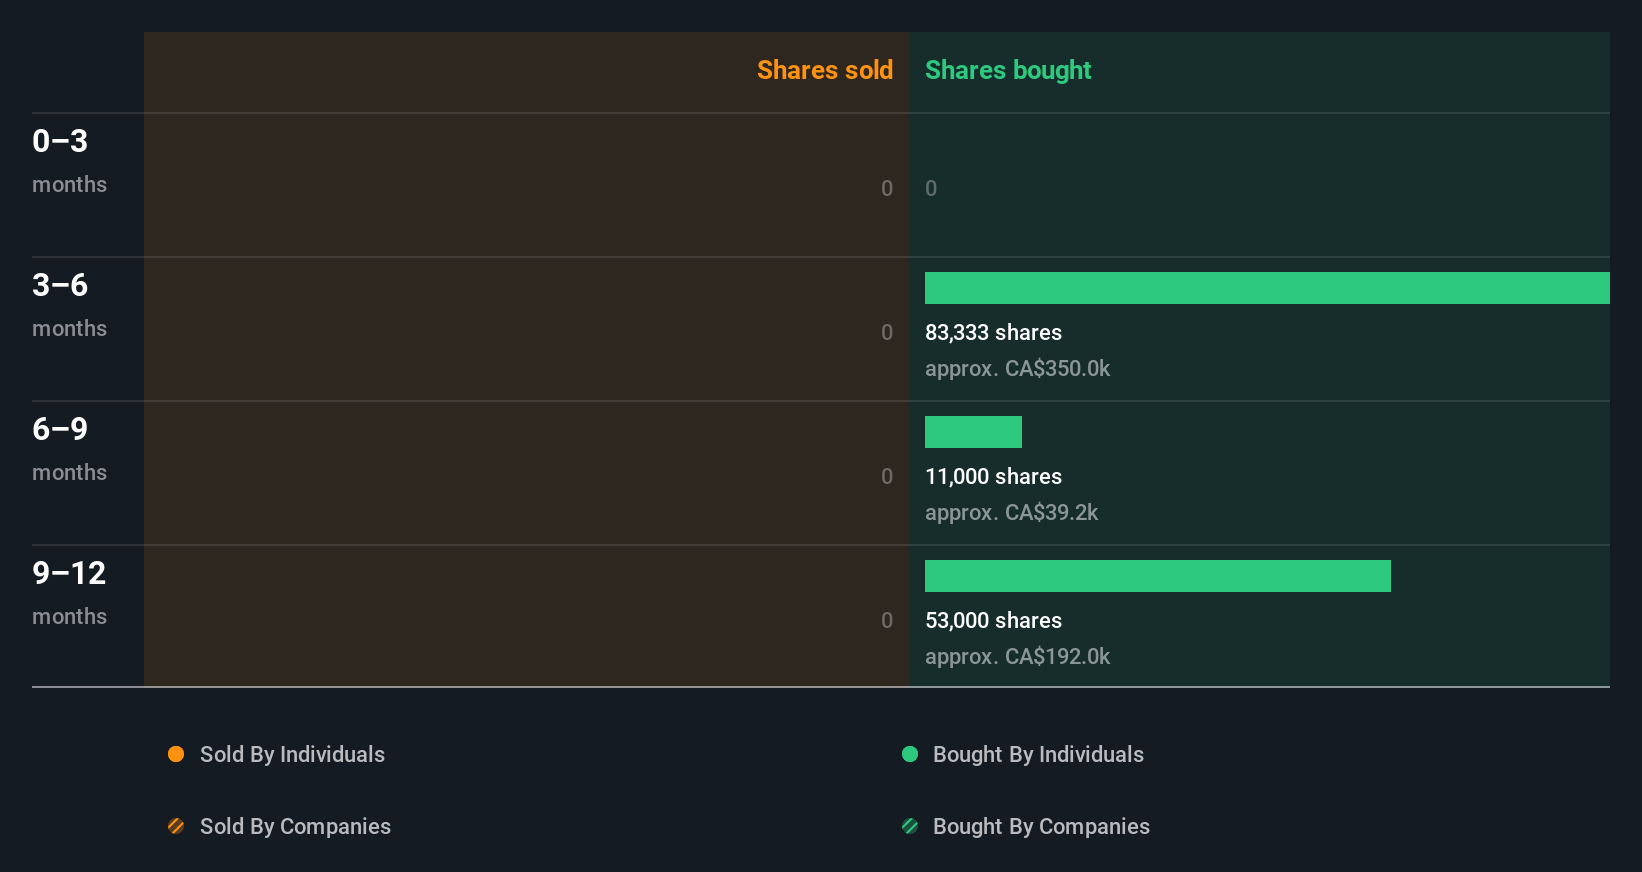Click the Shares sold column header

tap(825, 70)
